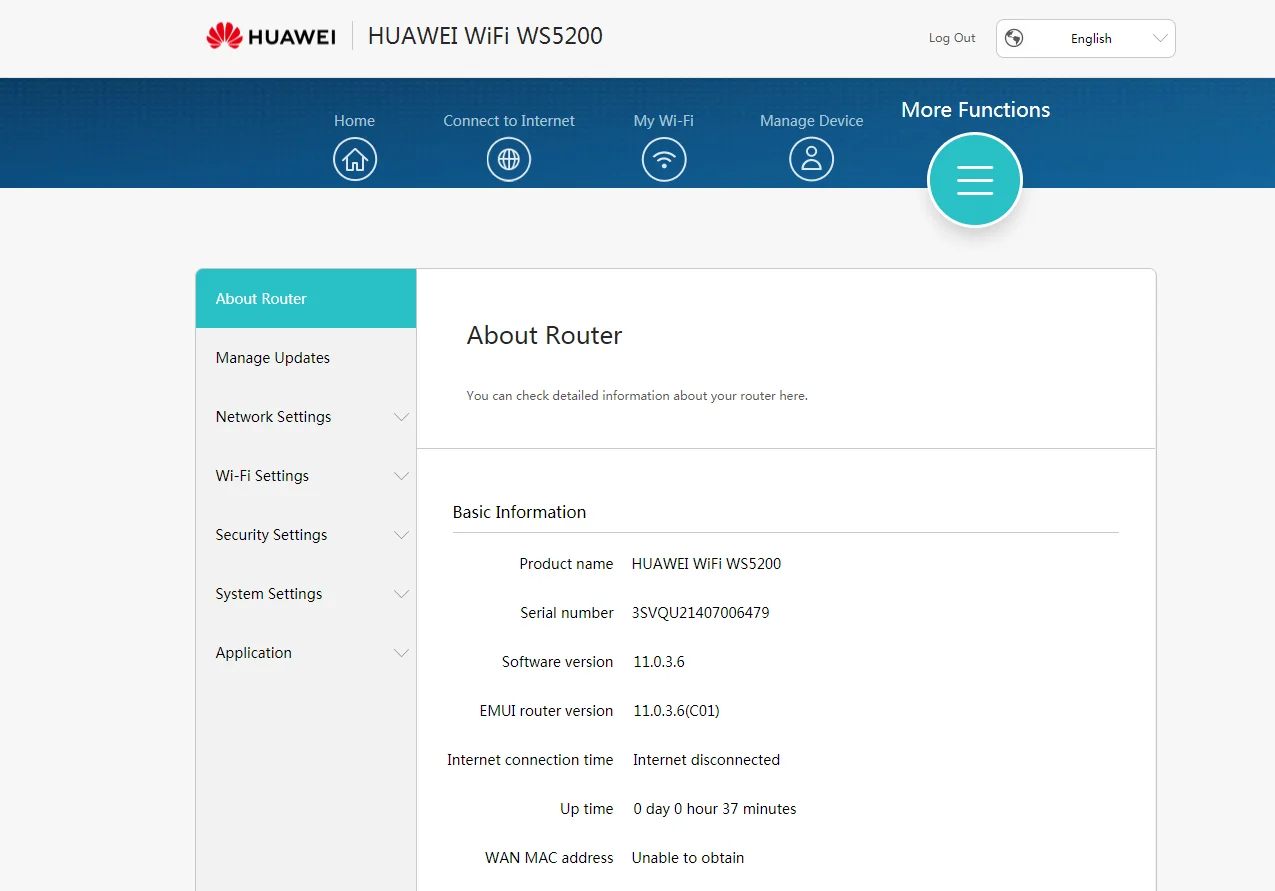Select Network Settings menu item
The image size is (1275, 891).
pos(306,417)
